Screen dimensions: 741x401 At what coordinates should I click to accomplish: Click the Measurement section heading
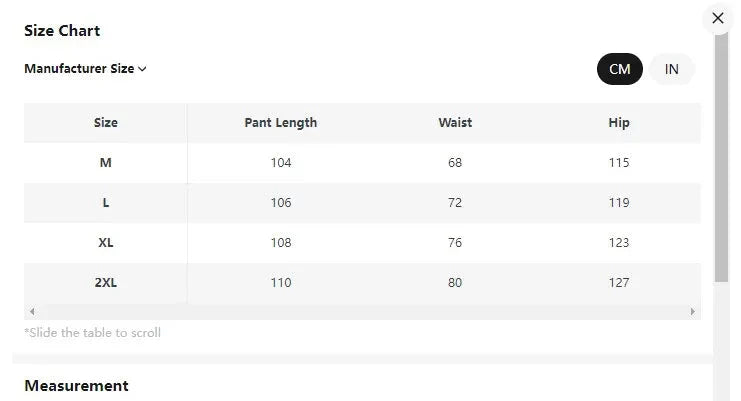76,386
